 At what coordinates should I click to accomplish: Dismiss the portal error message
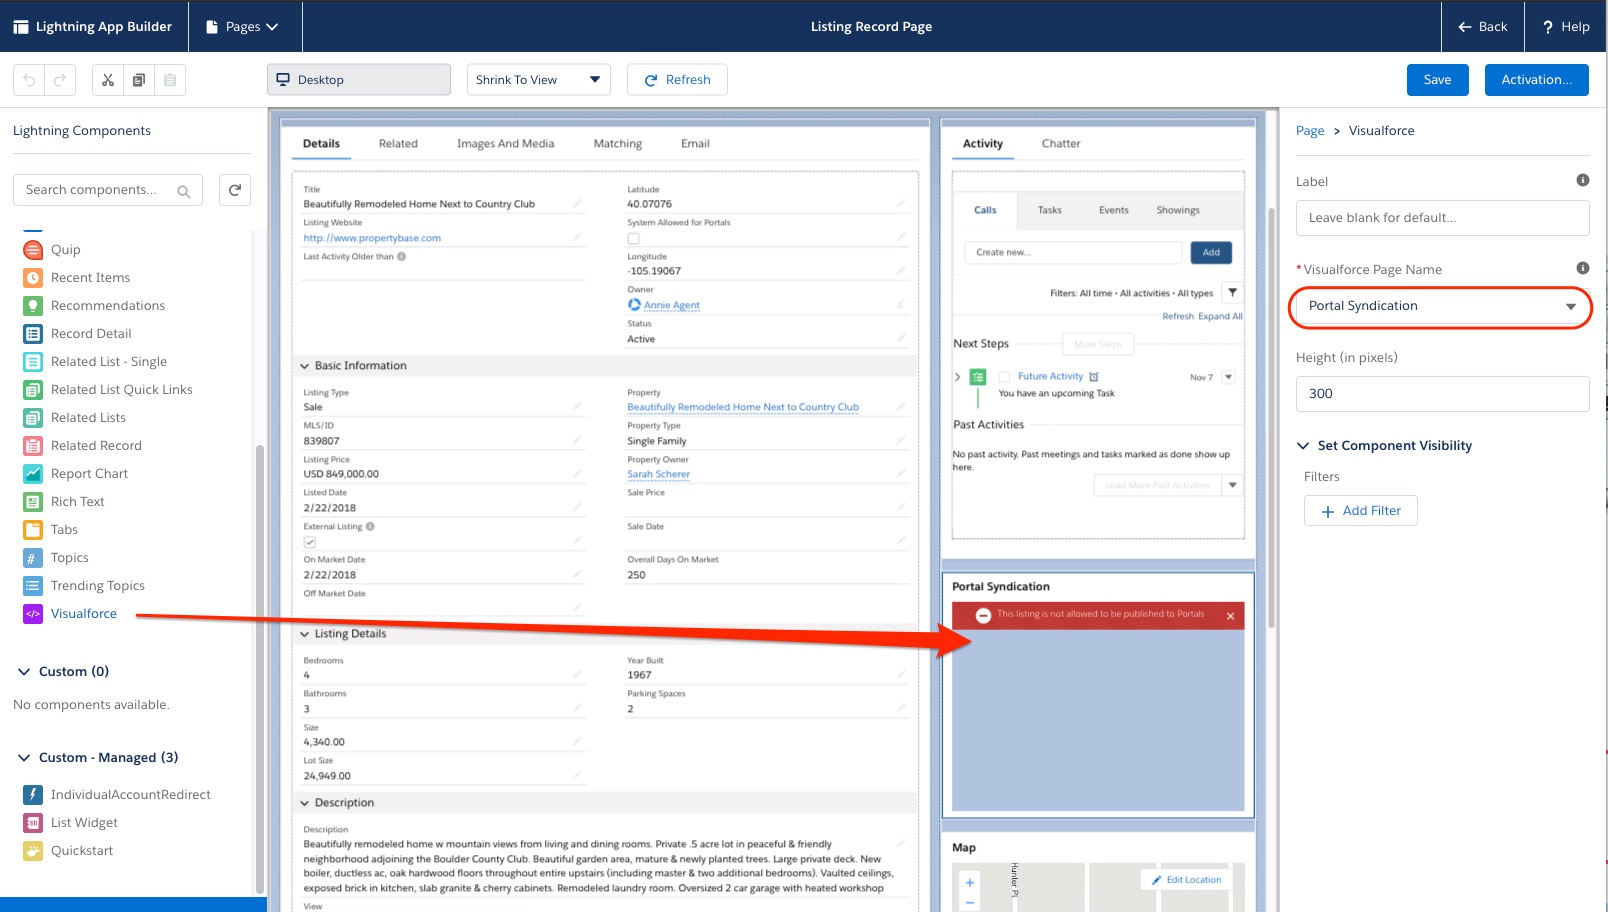coord(1231,616)
